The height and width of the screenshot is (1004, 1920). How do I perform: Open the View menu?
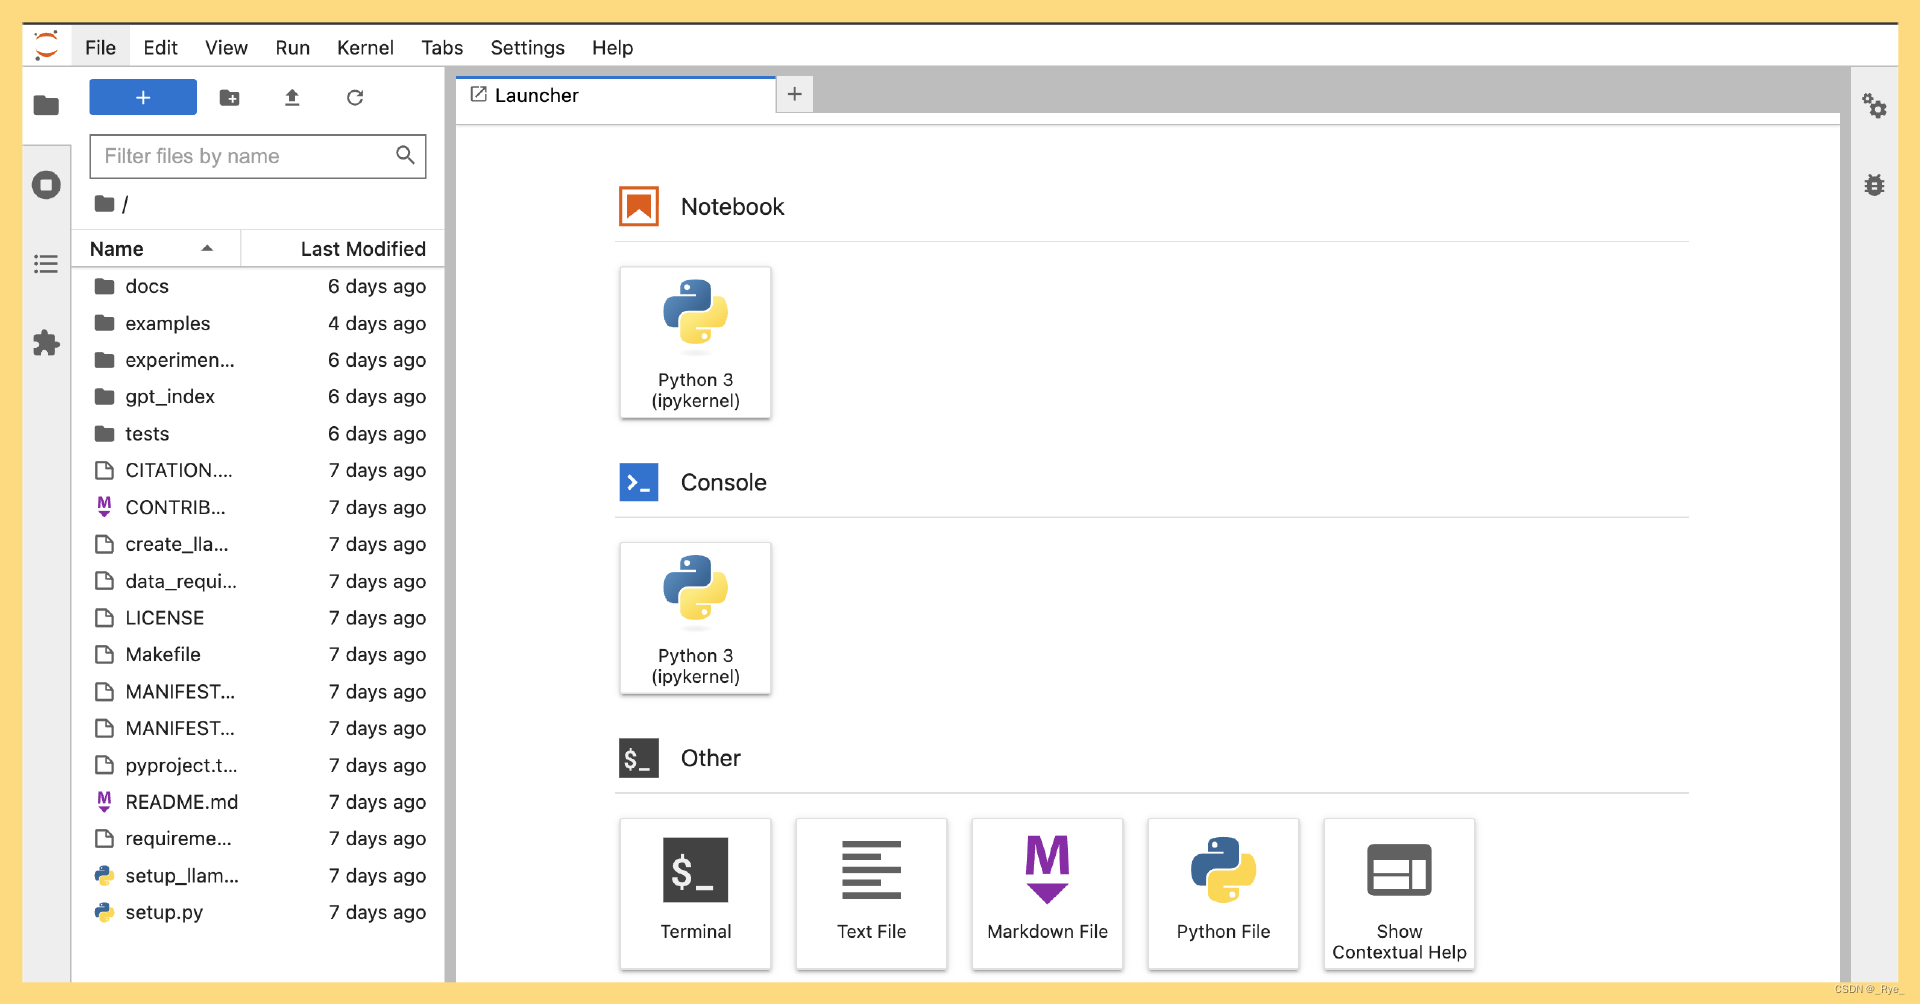coord(226,48)
